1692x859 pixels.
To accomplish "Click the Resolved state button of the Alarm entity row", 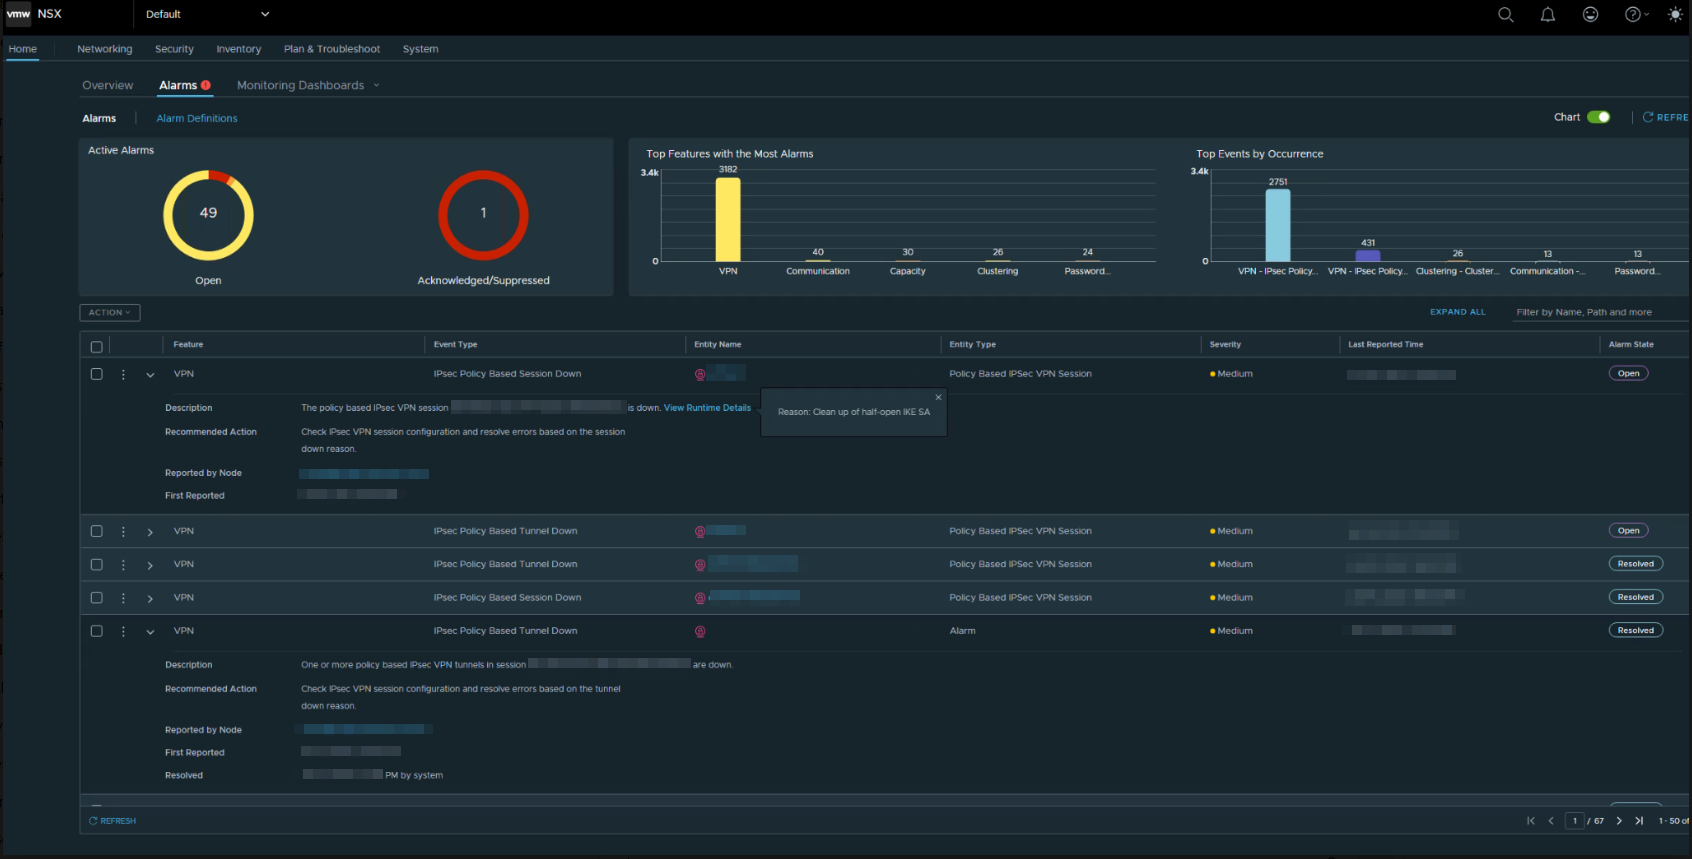I will point(1636,630).
